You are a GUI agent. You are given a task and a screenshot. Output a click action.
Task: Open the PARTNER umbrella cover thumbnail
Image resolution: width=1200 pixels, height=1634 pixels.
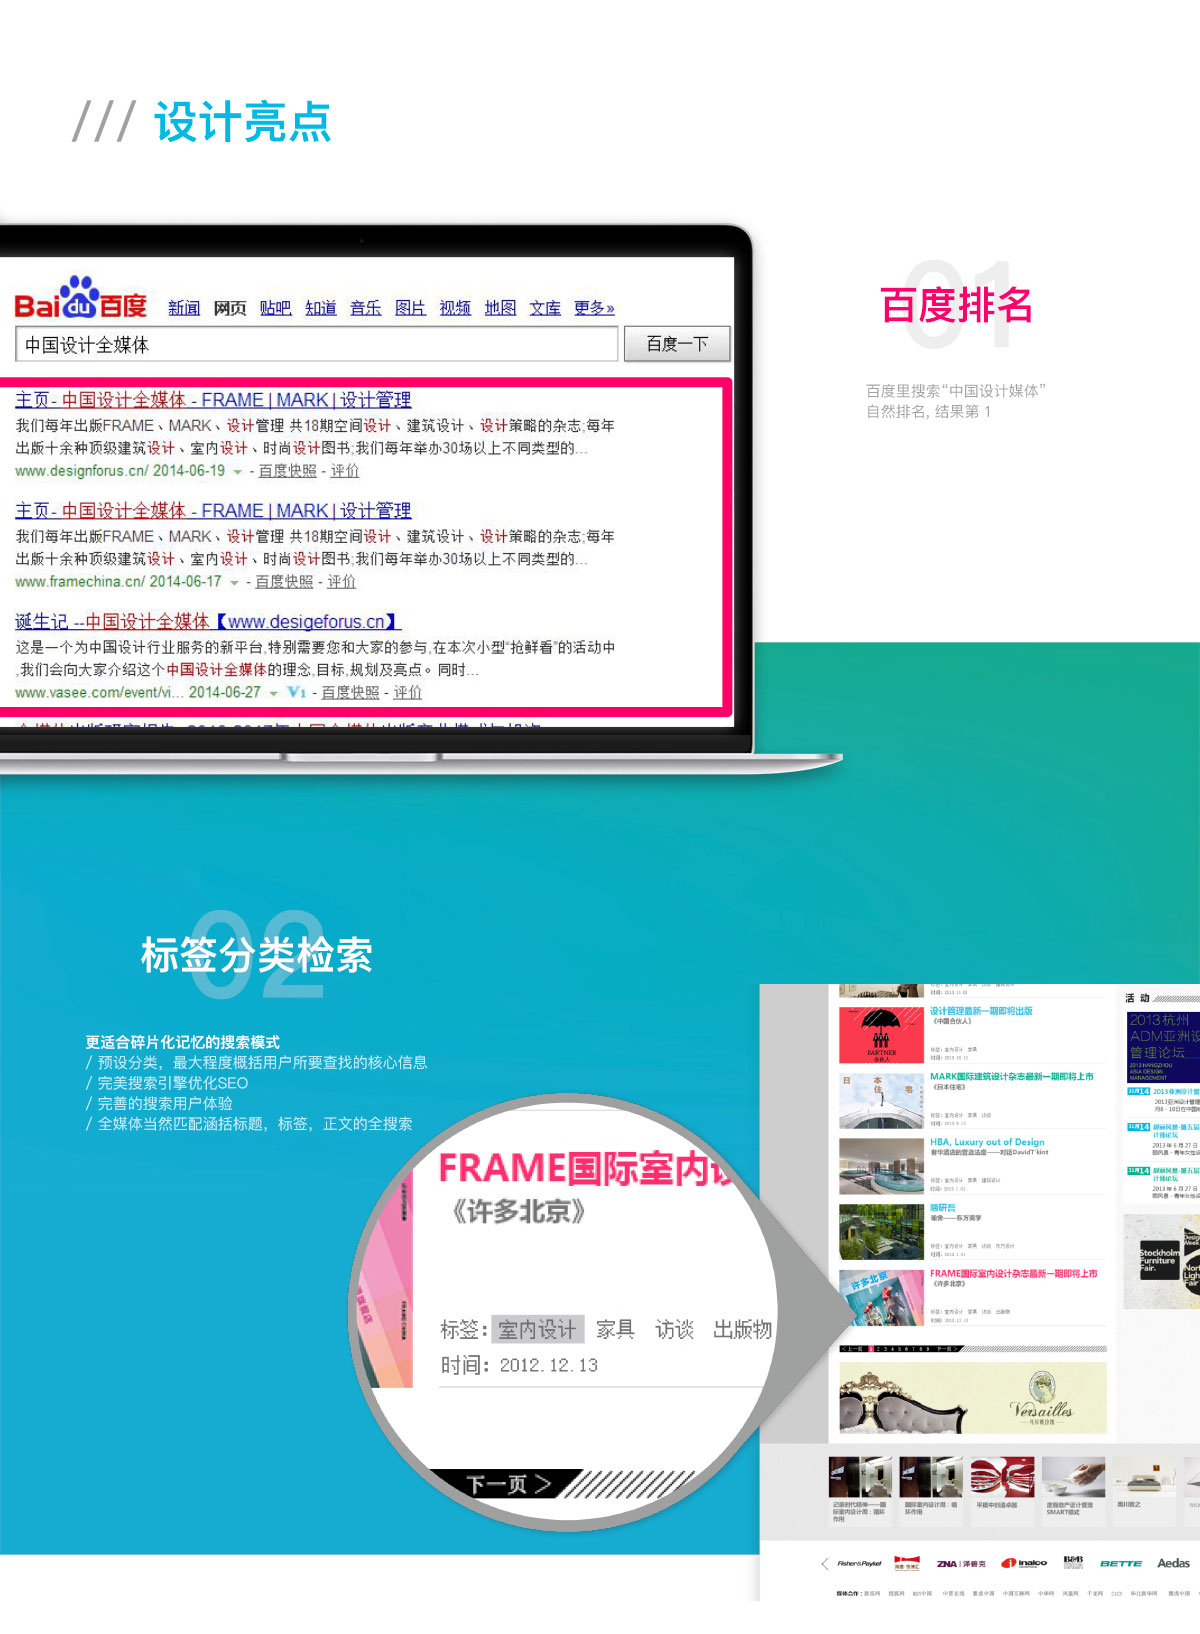pos(881,1034)
